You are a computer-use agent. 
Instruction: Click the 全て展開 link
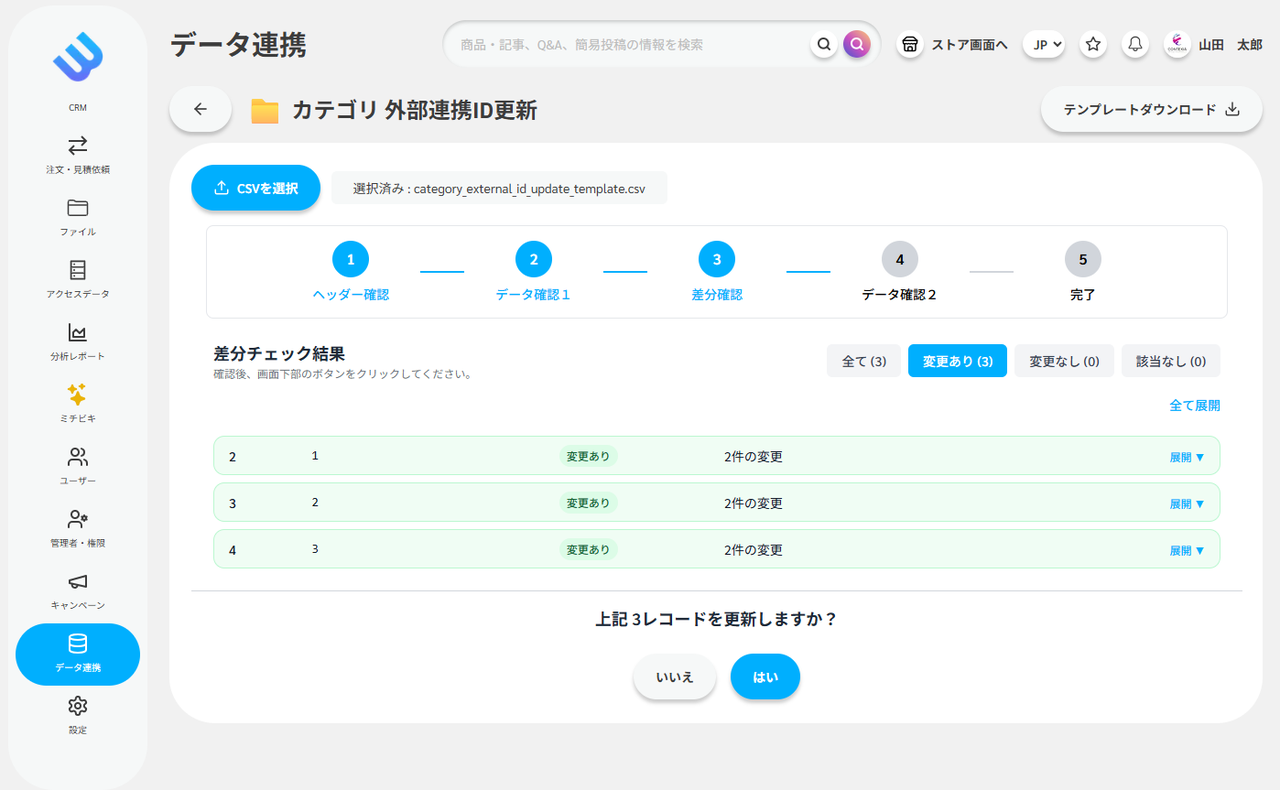click(1195, 405)
